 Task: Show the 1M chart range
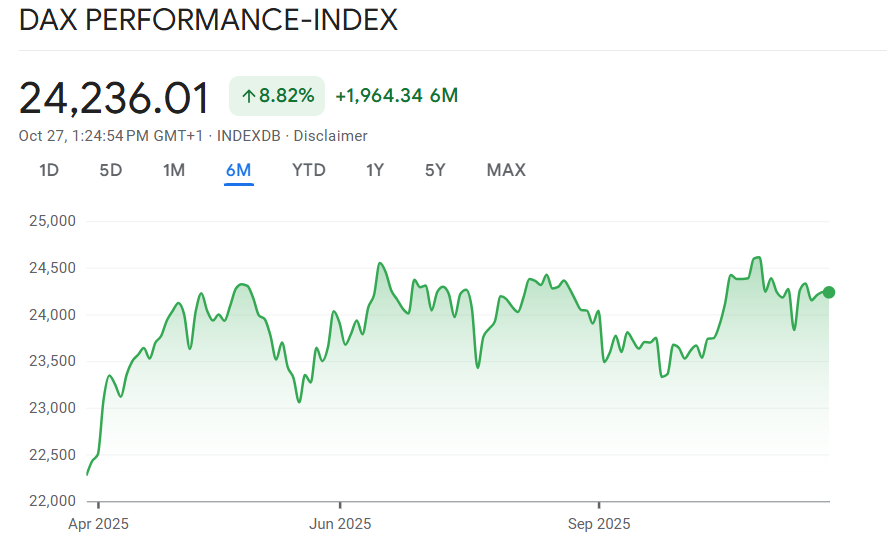[174, 170]
